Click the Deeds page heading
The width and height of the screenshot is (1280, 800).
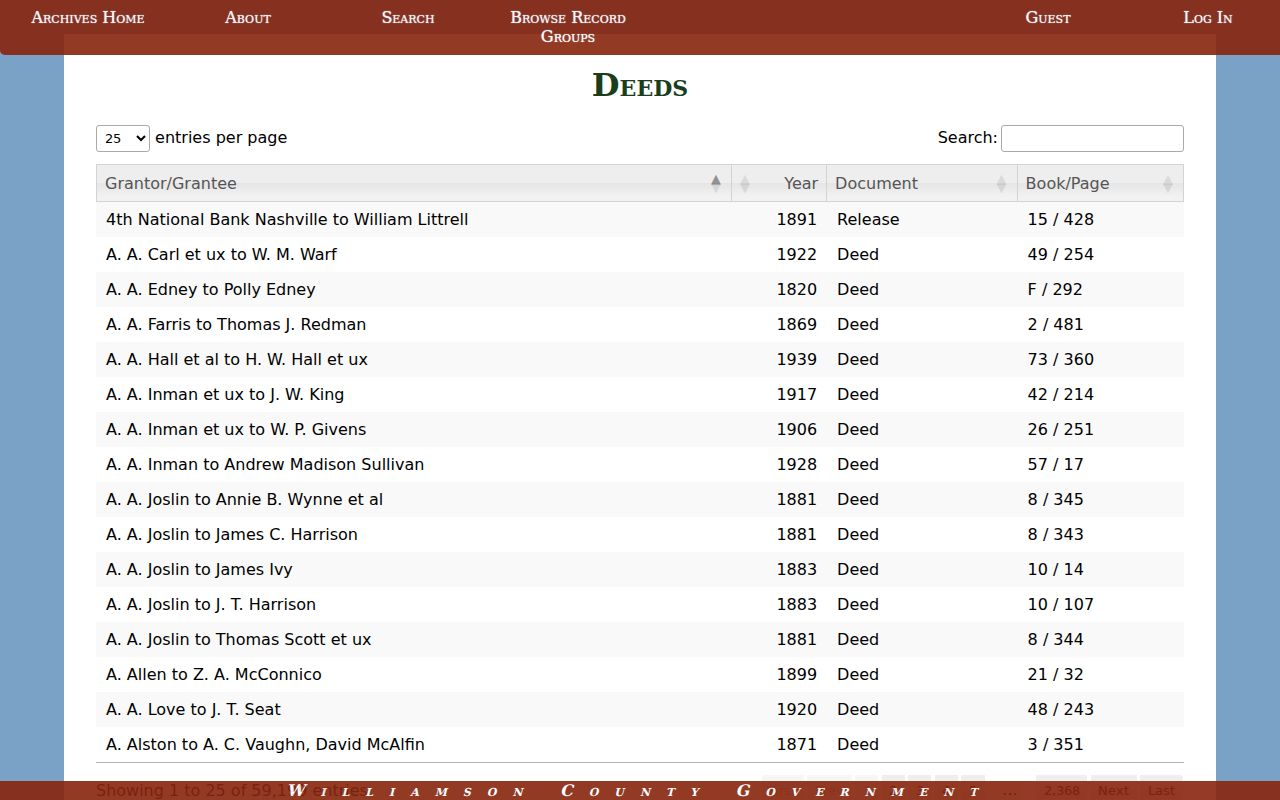[x=640, y=85]
